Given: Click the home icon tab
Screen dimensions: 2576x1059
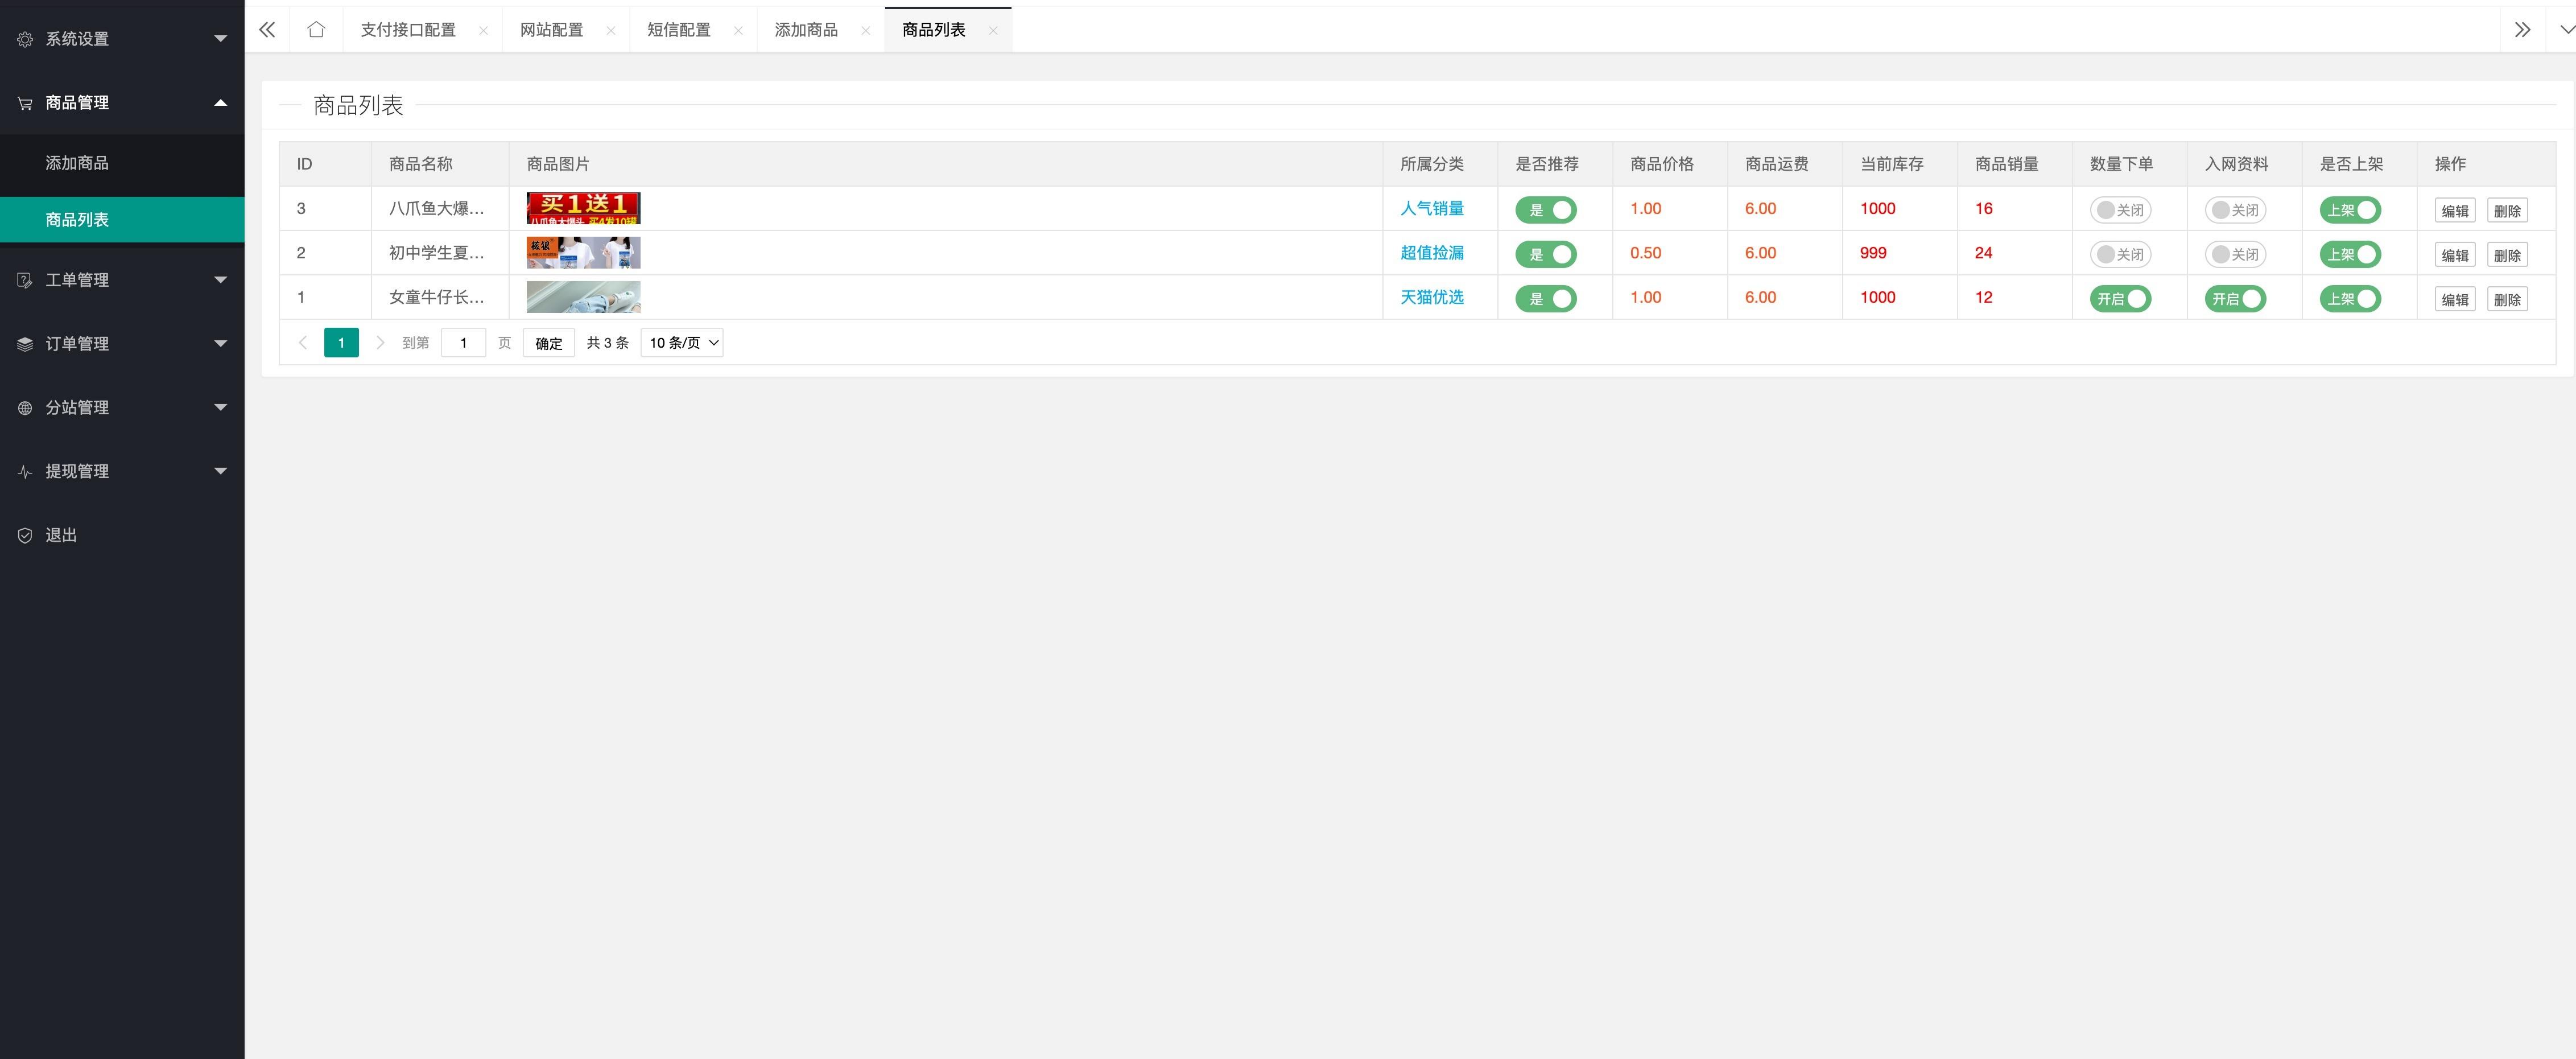Looking at the screenshot, I should click(x=316, y=30).
